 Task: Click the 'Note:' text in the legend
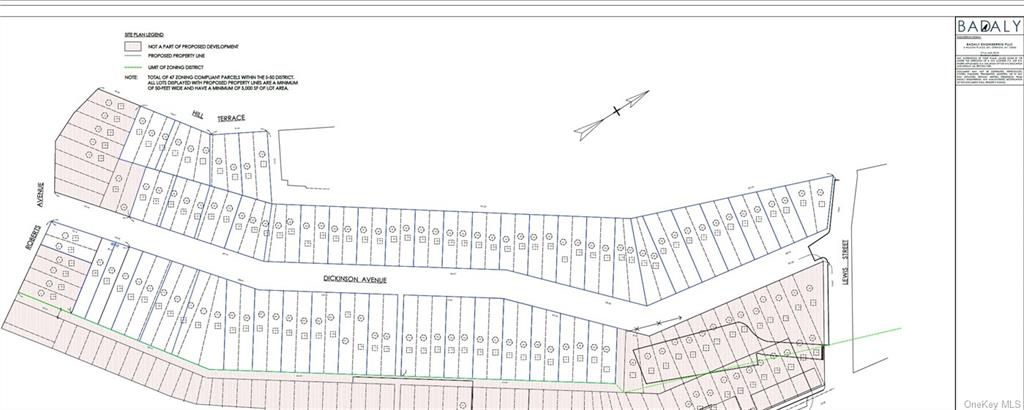(x=131, y=76)
